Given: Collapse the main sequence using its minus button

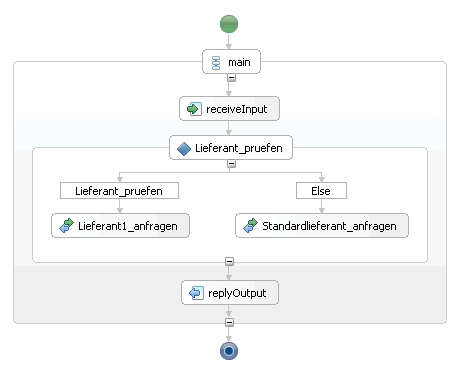Looking at the screenshot, I should click(231, 78).
